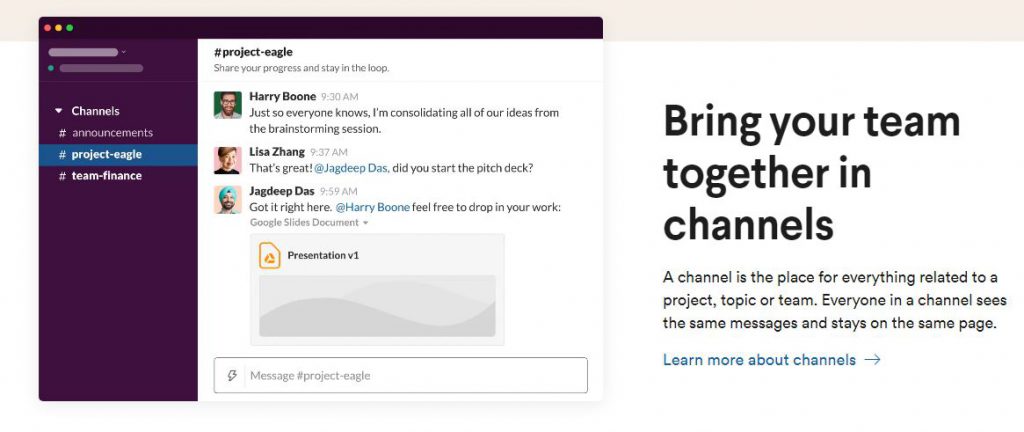Click Harry Boone's profile avatar
The height and width of the screenshot is (432, 1024).
(x=227, y=104)
